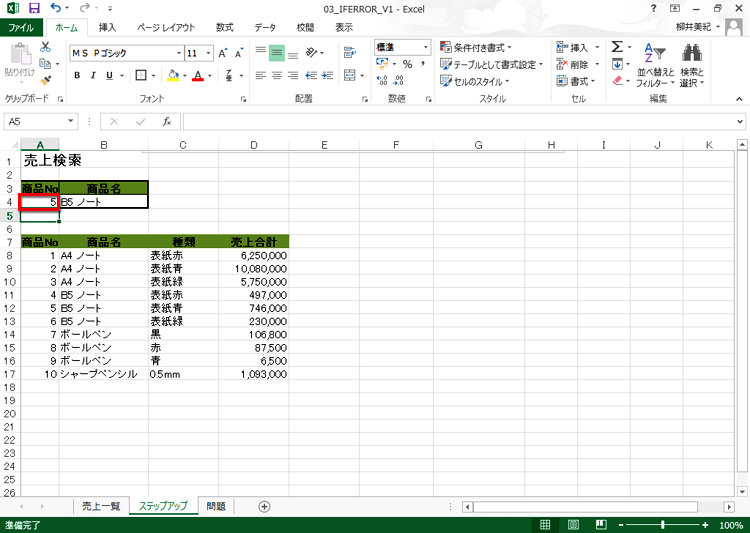Screen dimensions: 750x533
Task: Switch to the ページレイアウト ribbon tab
Action: click(x=166, y=27)
